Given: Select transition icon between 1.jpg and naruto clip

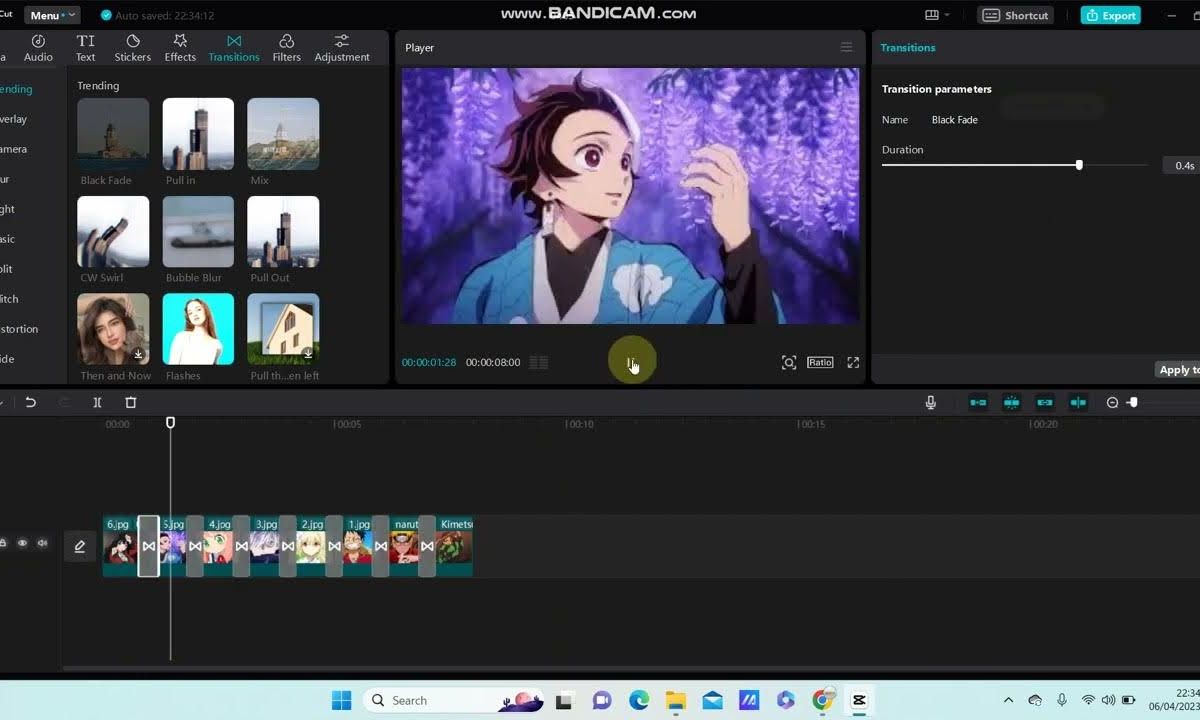Looking at the screenshot, I should 381,546.
